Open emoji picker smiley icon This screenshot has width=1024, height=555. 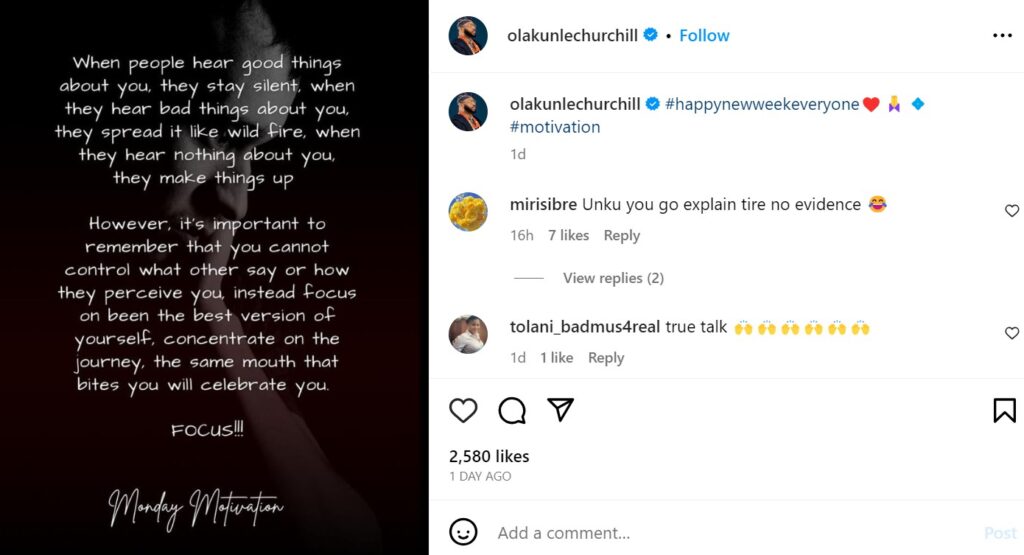[x=463, y=532]
